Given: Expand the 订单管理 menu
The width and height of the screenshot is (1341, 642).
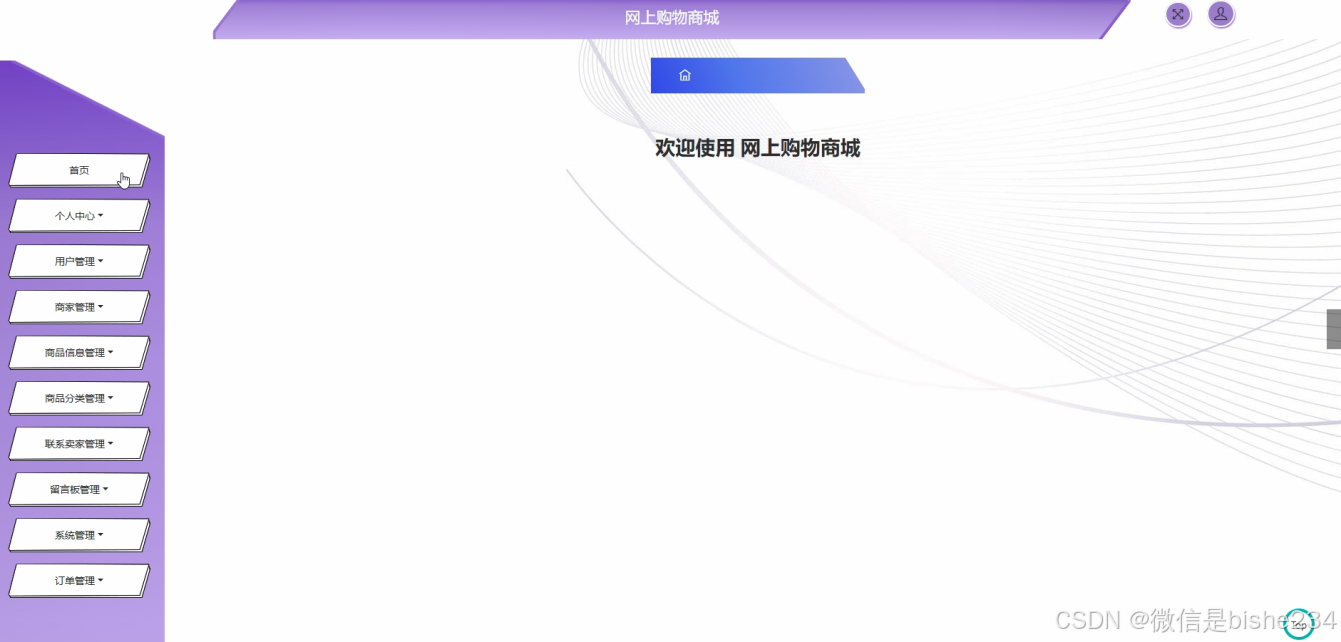Looking at the screenshot, I should (x=79, y=581).
